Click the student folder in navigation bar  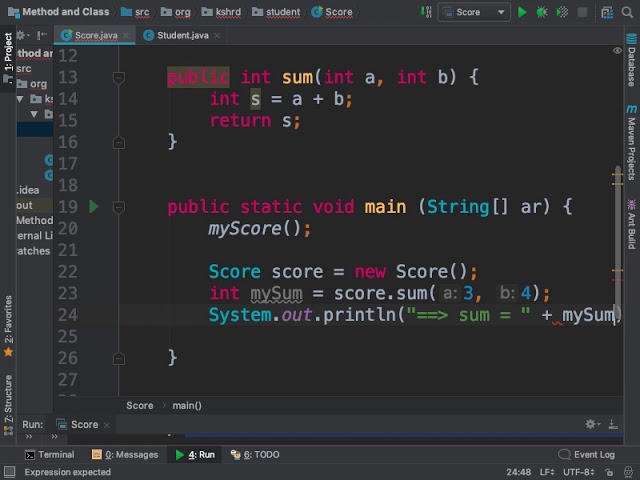click(276, 12)
